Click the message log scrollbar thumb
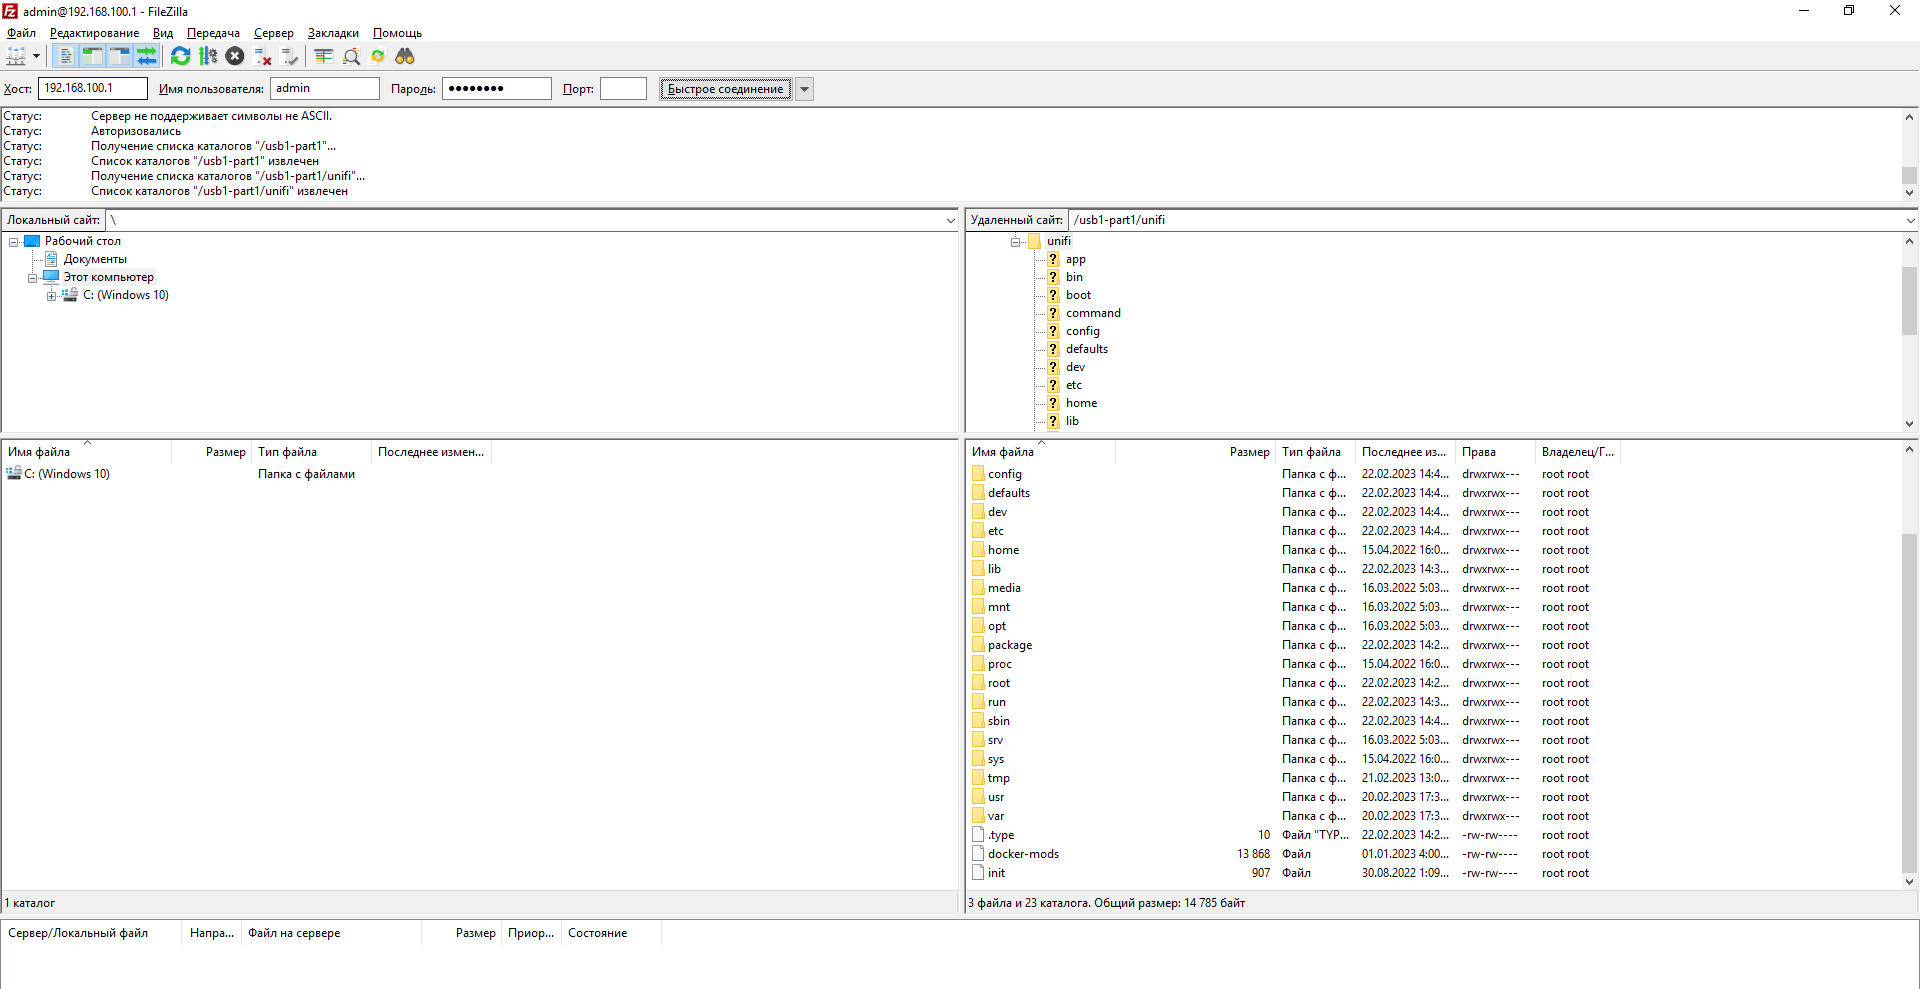 (1909, 176)
